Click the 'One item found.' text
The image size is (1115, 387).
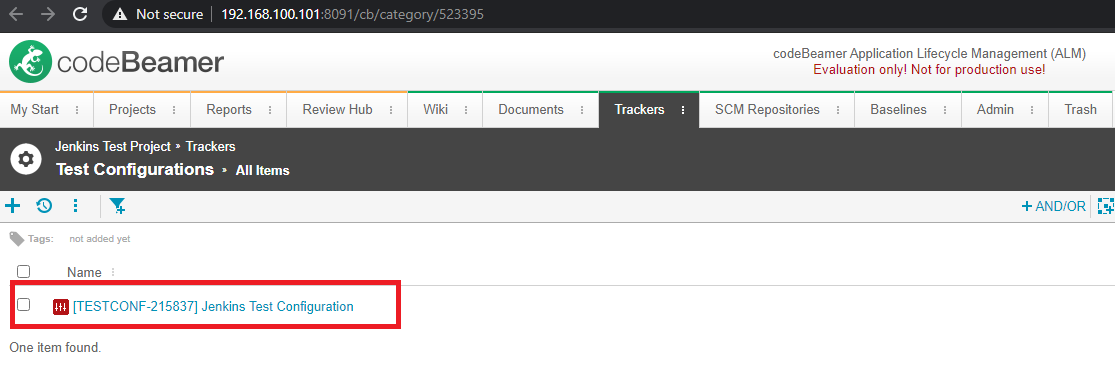coord(55,349)
